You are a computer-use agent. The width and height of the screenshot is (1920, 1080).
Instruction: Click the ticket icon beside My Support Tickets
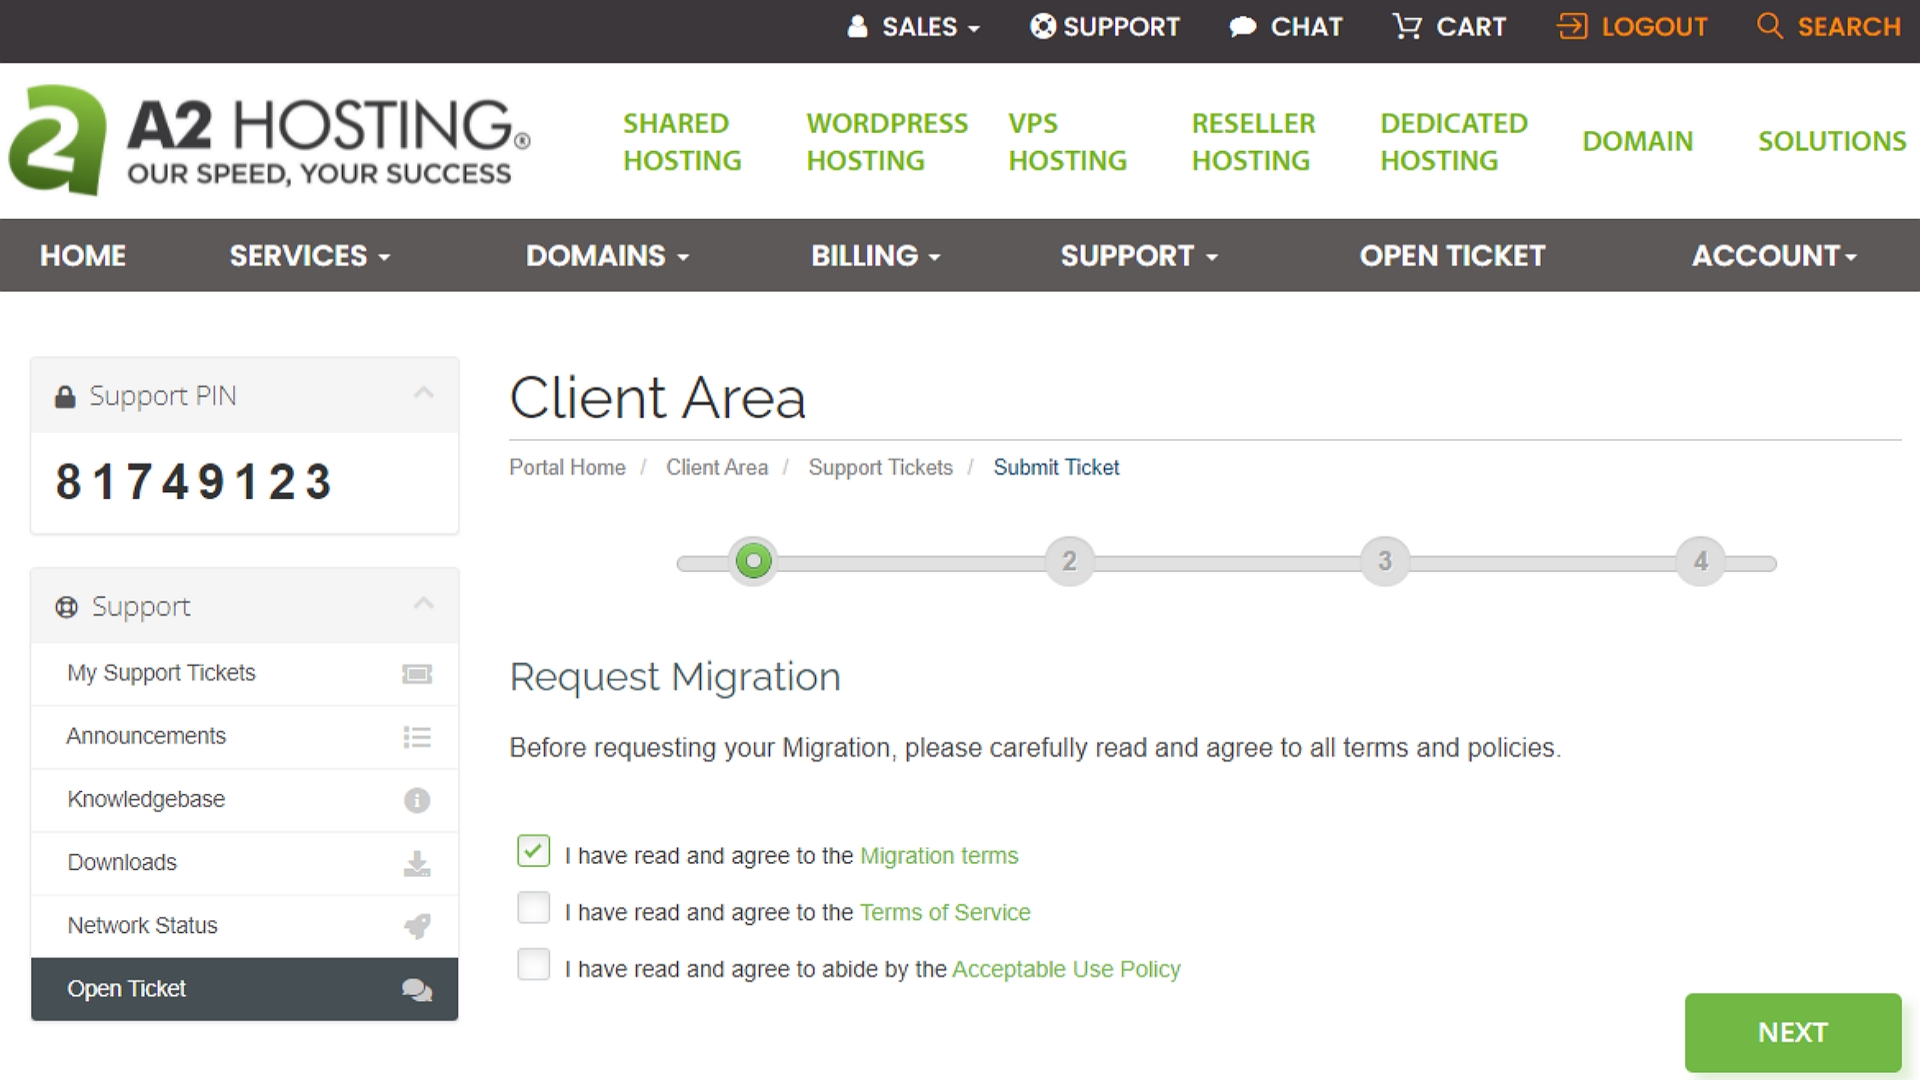tap(417, 674)
